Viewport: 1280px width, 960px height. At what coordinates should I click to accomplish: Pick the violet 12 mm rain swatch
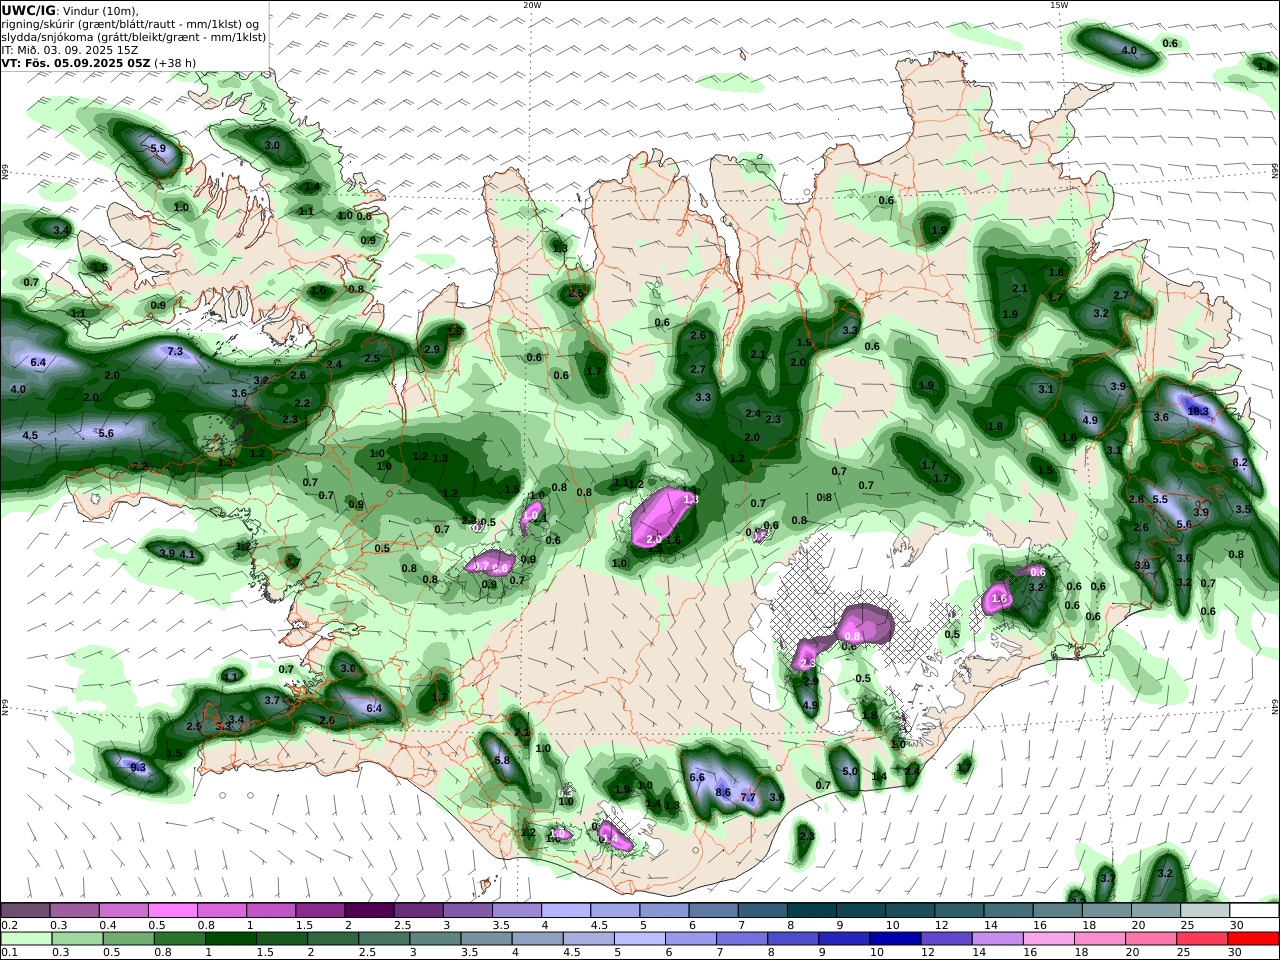[946, 938]
